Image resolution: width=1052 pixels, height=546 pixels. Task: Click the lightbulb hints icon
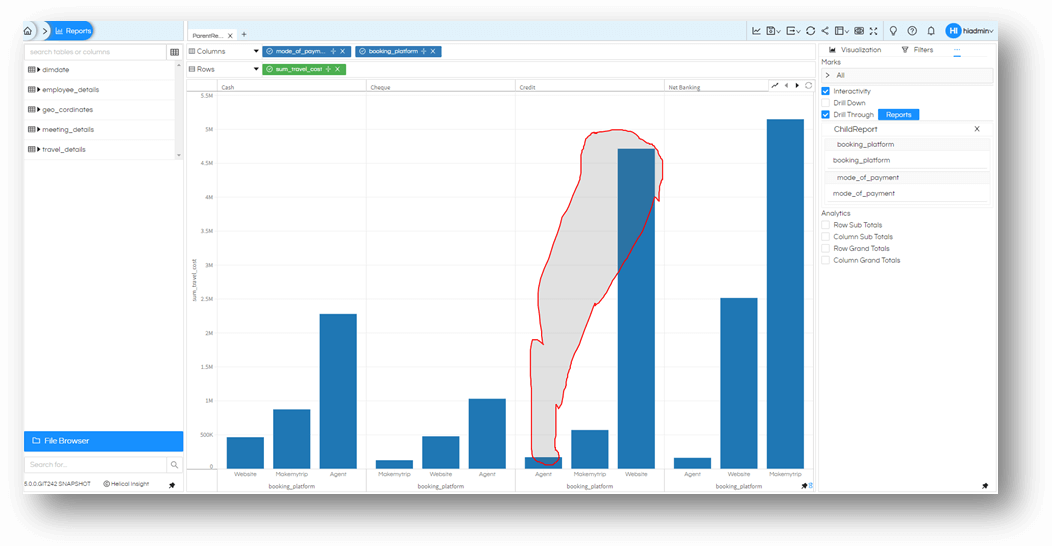[x=893, y=31]
